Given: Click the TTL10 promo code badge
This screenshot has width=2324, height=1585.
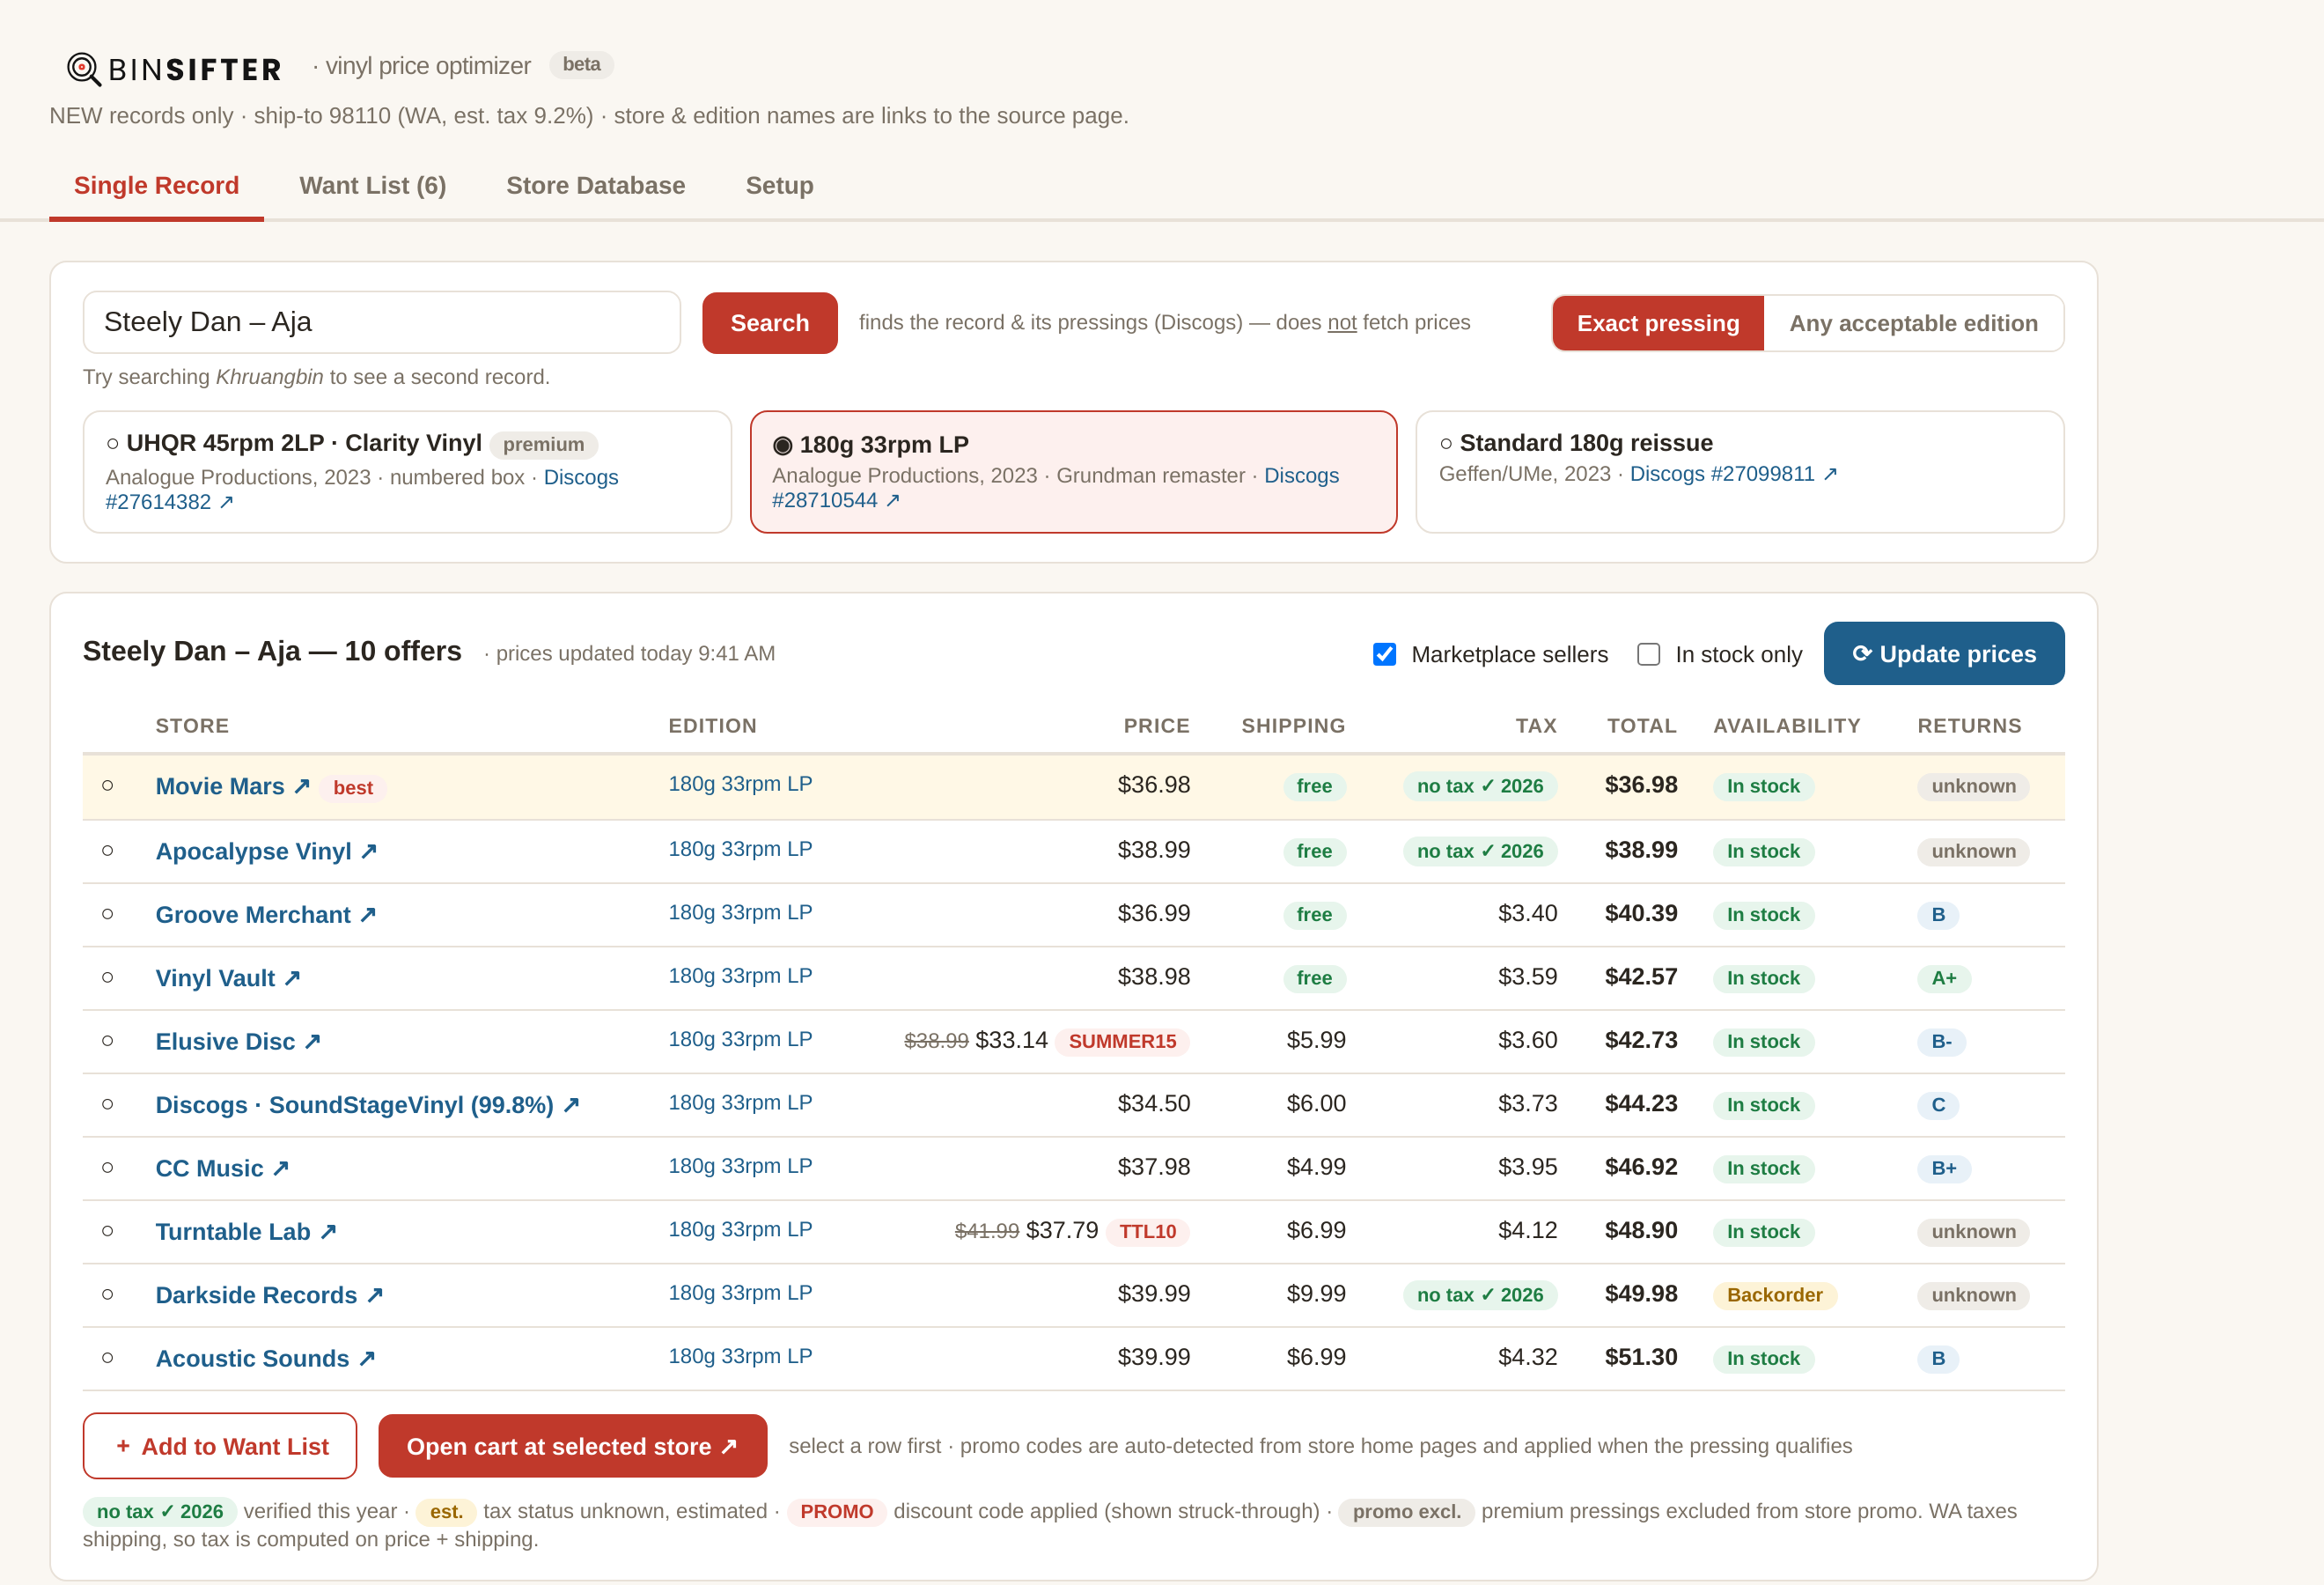Looking at the screenshot, I should pos(1147,1232).
